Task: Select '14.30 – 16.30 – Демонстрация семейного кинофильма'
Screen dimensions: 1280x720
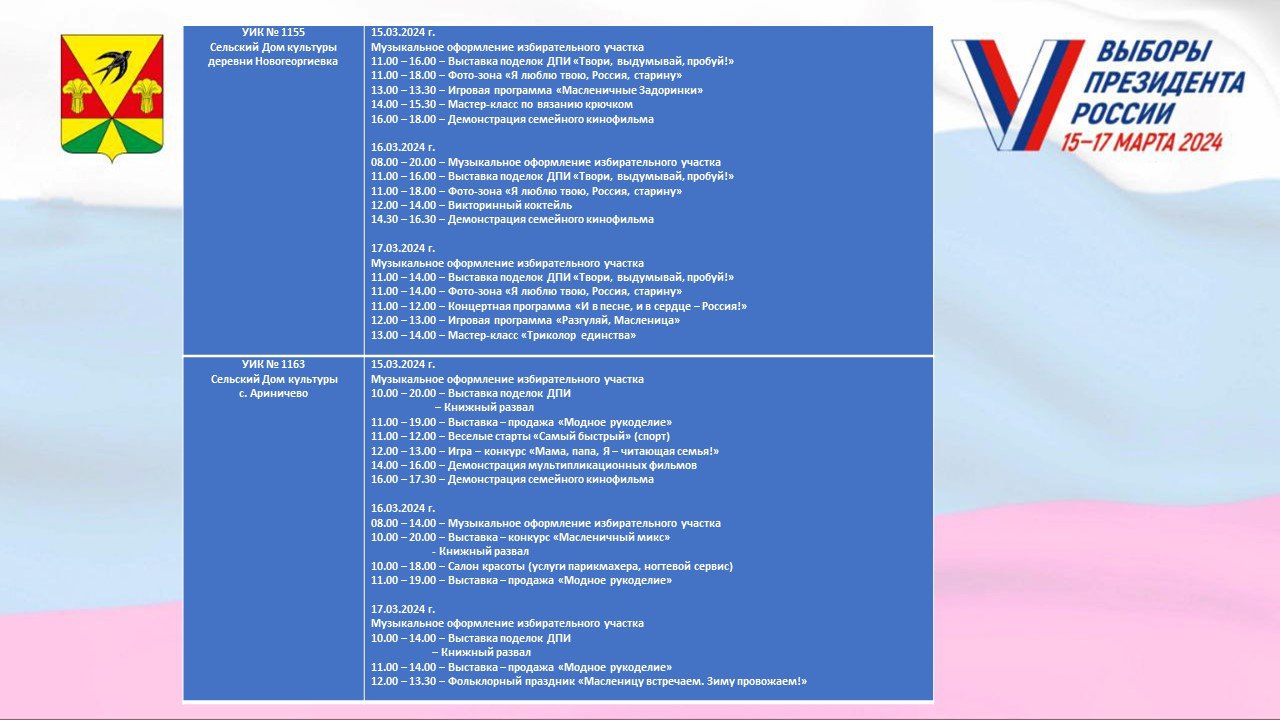Action: (x=512, y=219)
